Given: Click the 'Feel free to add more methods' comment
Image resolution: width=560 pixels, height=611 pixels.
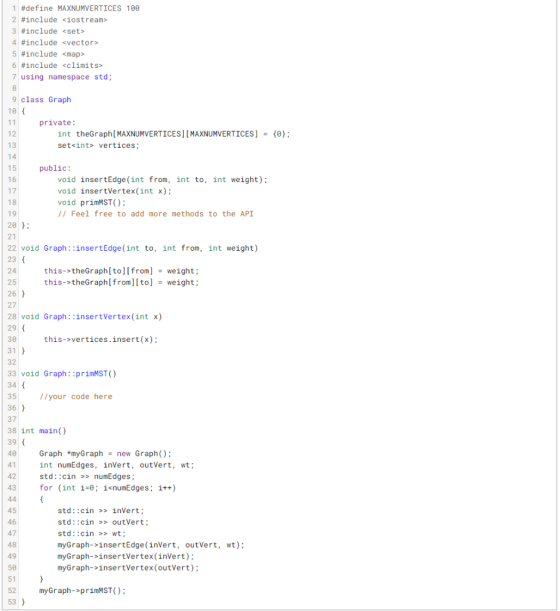Looking at the screenshot, I should [x=155, y=214].
